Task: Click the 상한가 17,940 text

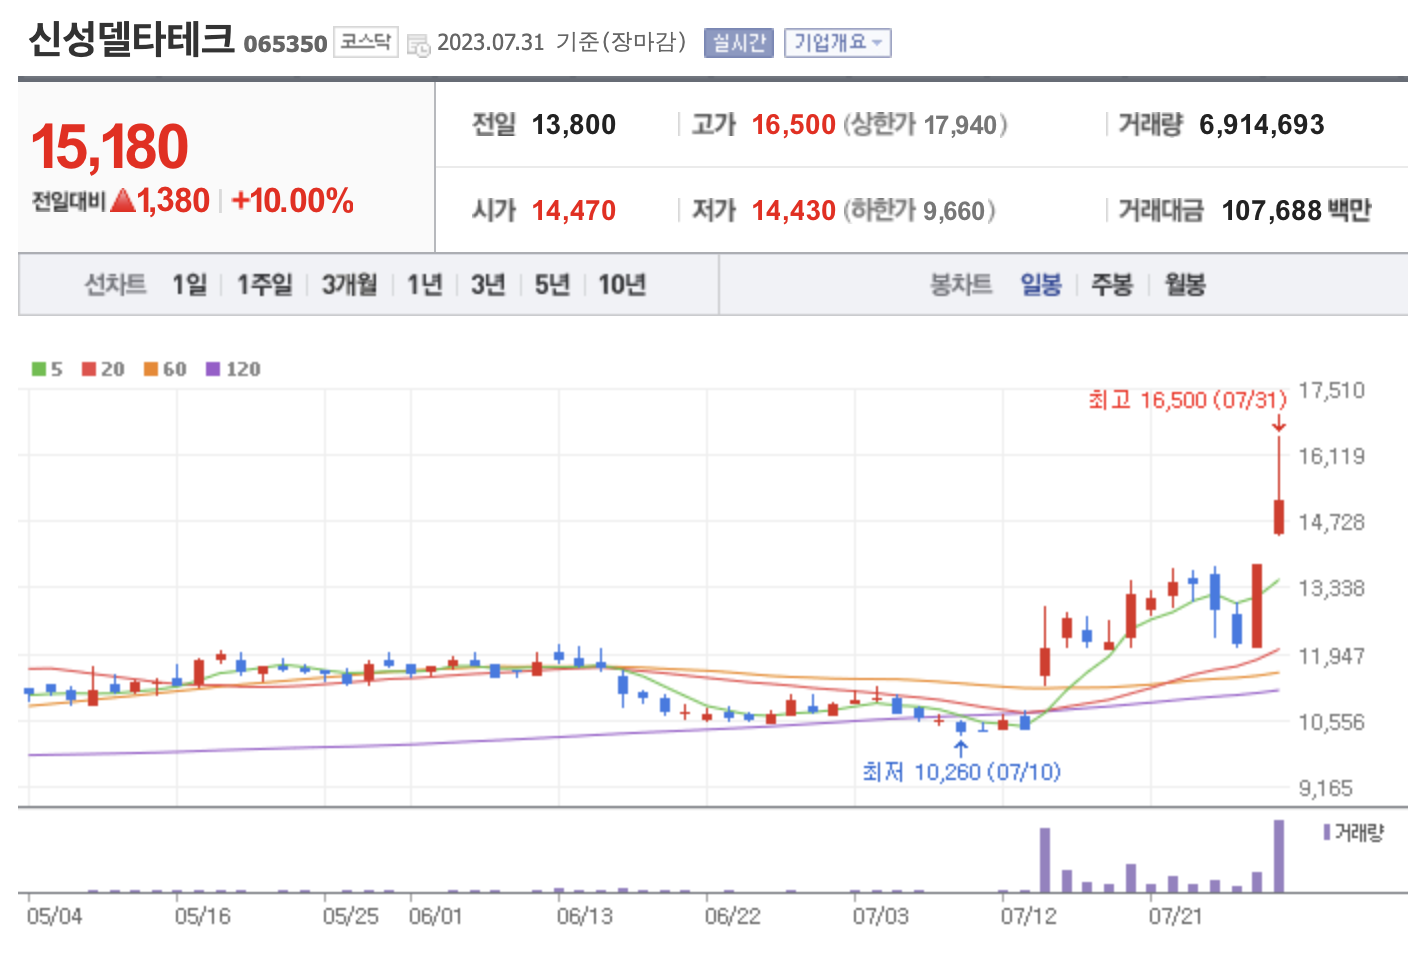Action: point(925,125)
